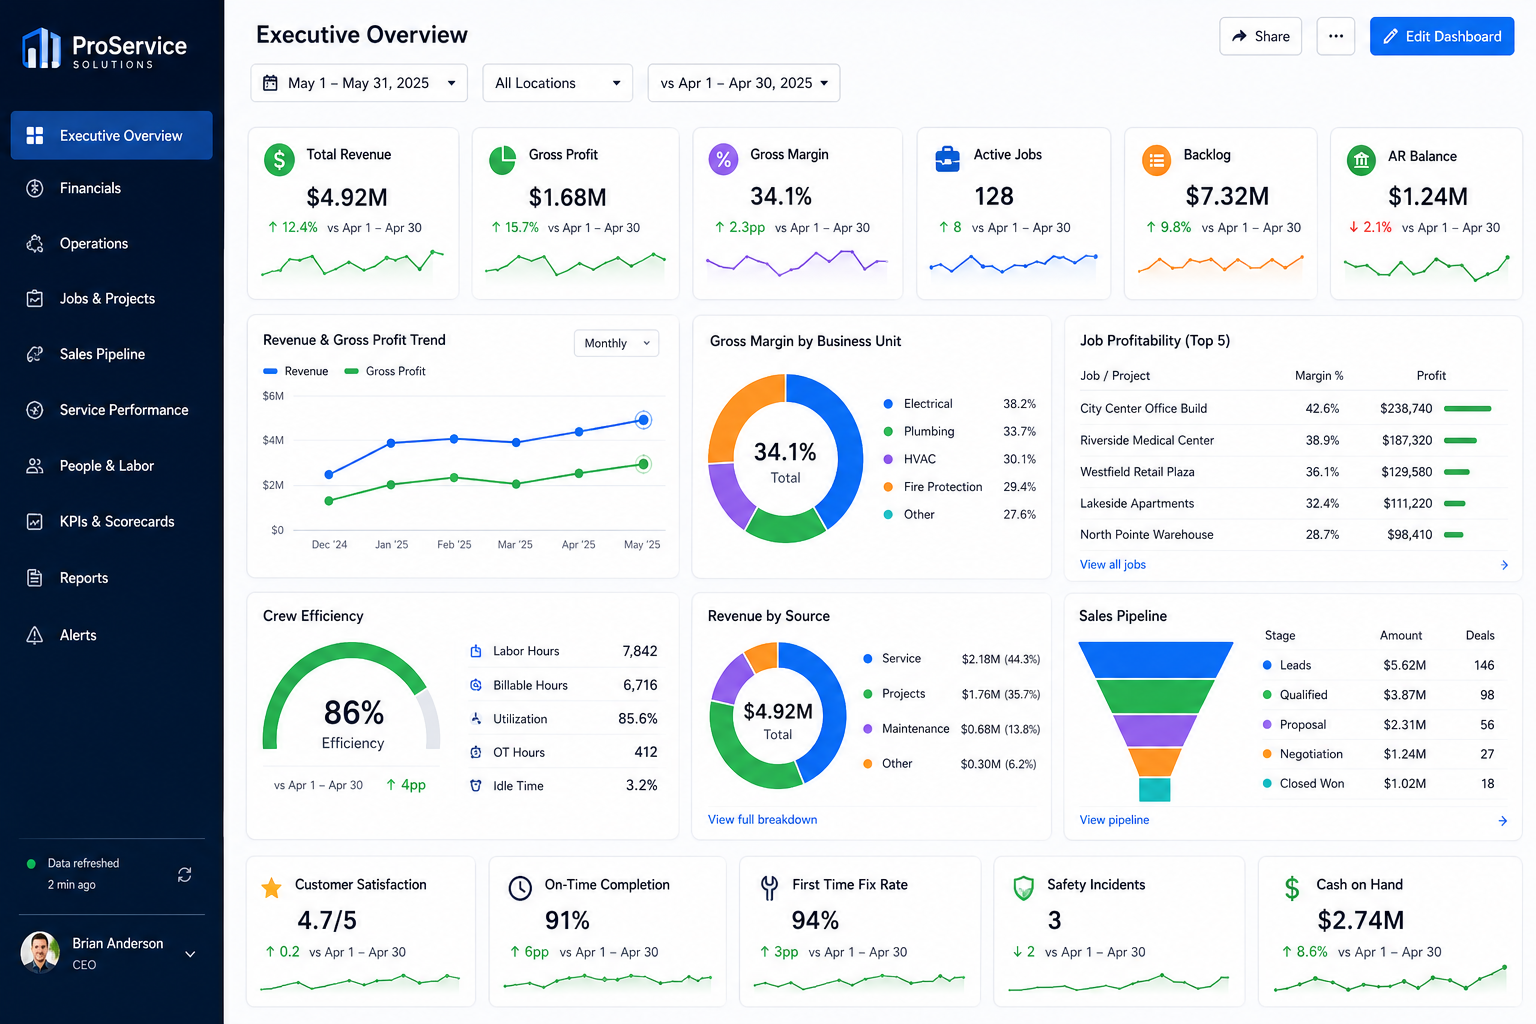The width and height of the screenshot is (1536, 1024).
Task: Click the City Center Office Build profit bar
Action: click(1468, 409)
